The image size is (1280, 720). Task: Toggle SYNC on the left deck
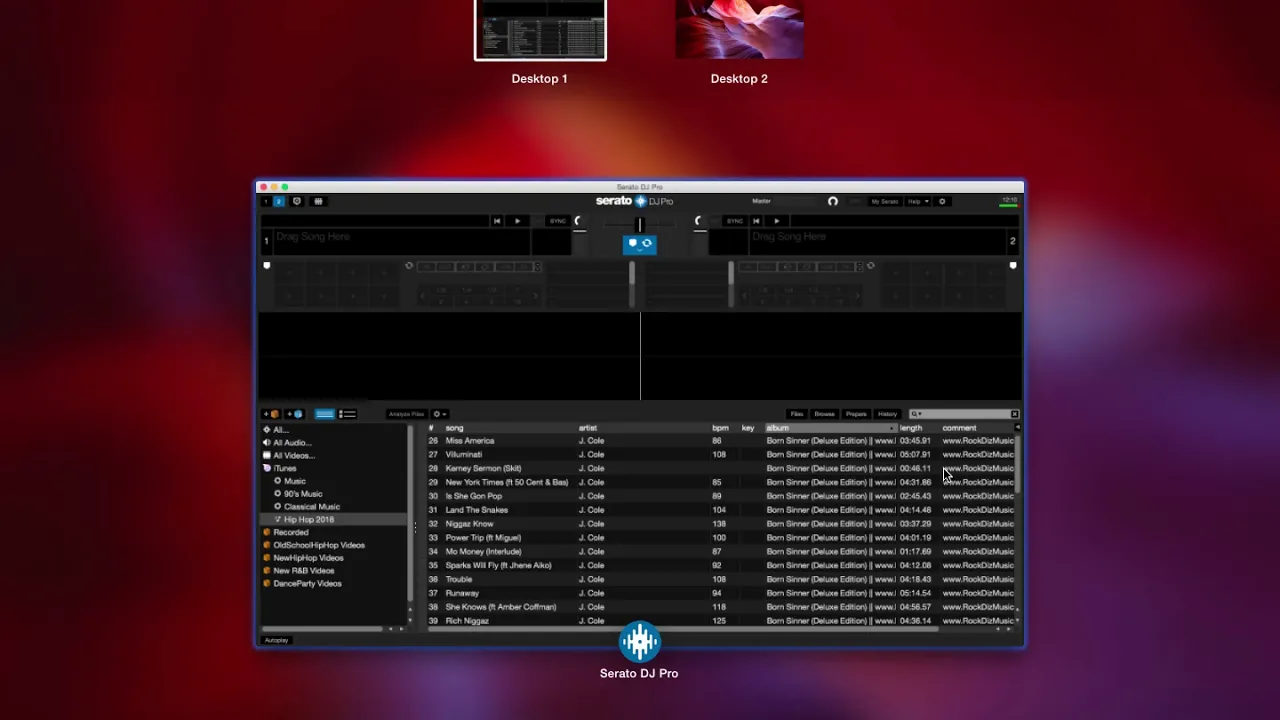557,221
